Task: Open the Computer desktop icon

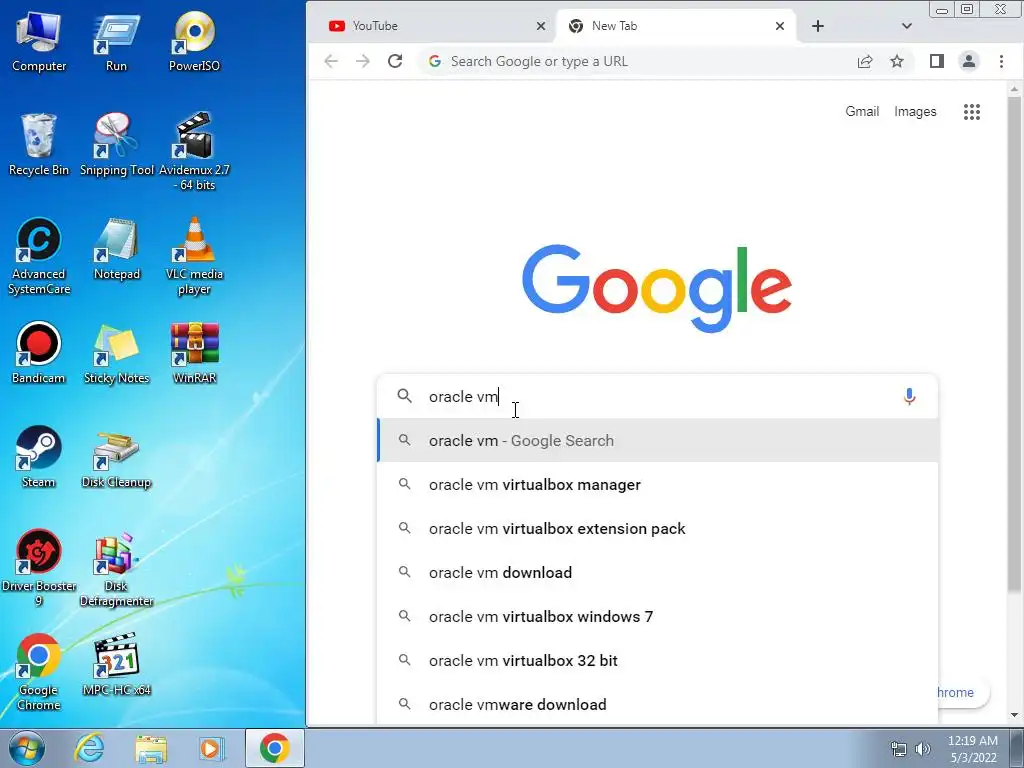Action: click(39, 41)
